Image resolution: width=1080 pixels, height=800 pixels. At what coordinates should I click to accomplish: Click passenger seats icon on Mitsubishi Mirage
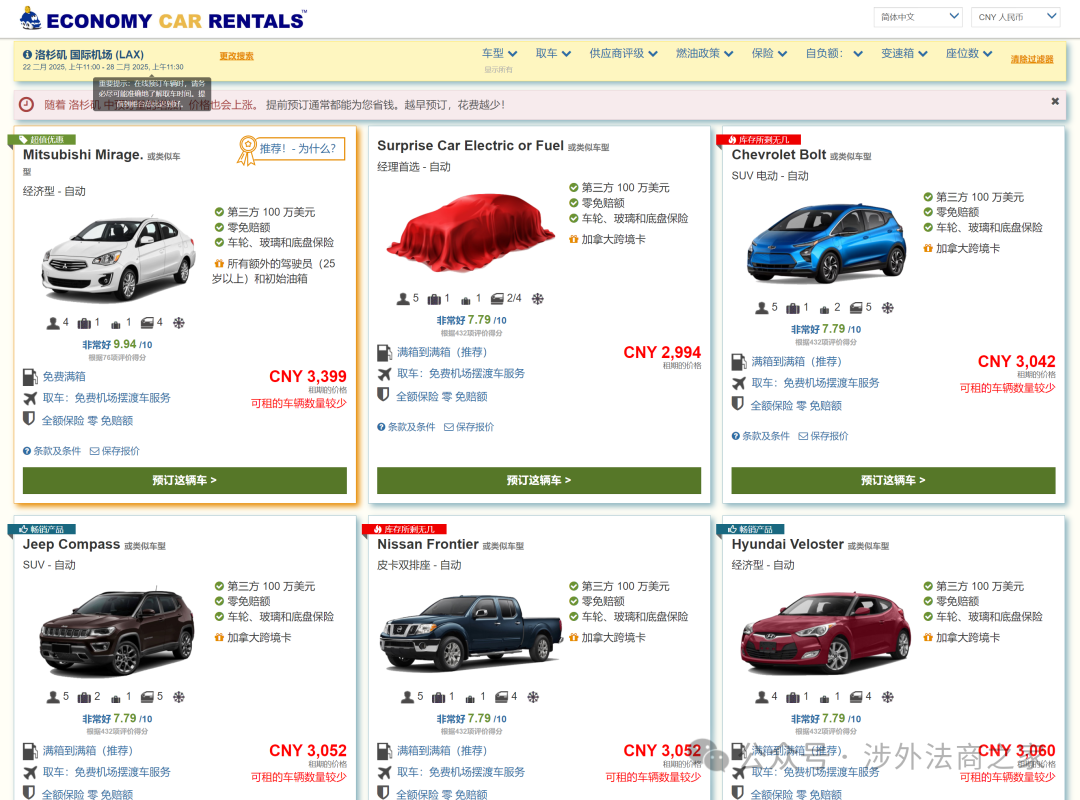(53, 323)
